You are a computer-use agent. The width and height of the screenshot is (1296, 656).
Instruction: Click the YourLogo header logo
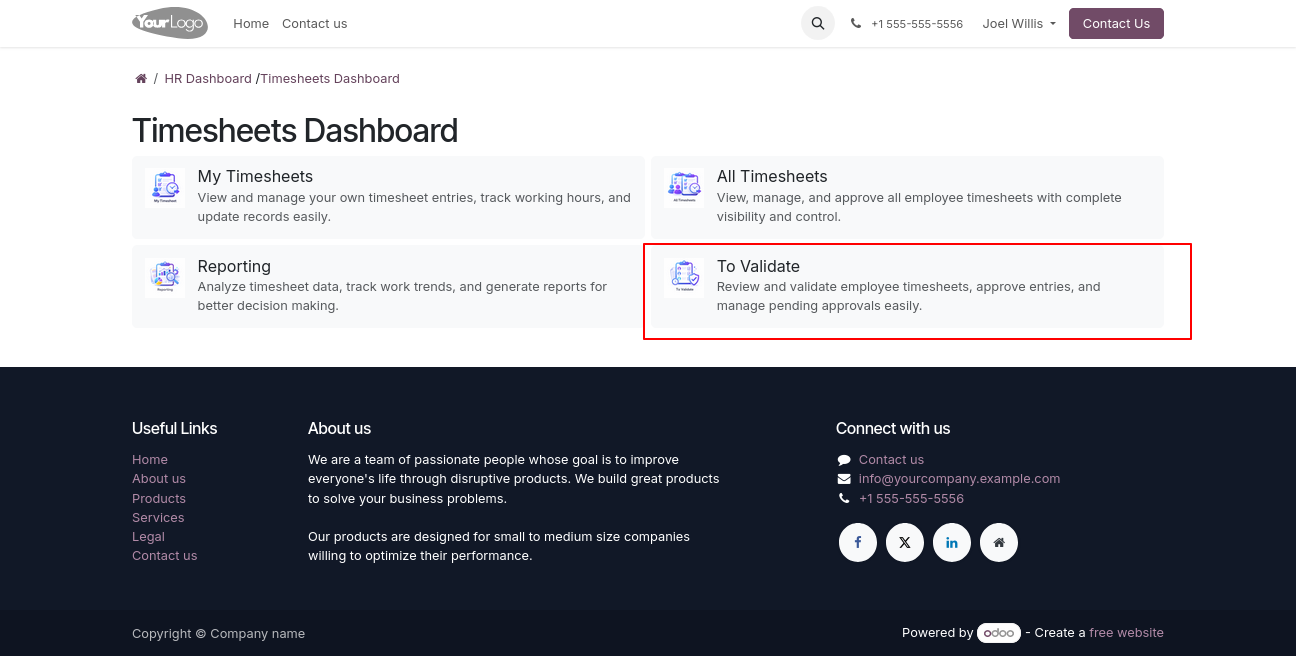[x=170, y=23]
